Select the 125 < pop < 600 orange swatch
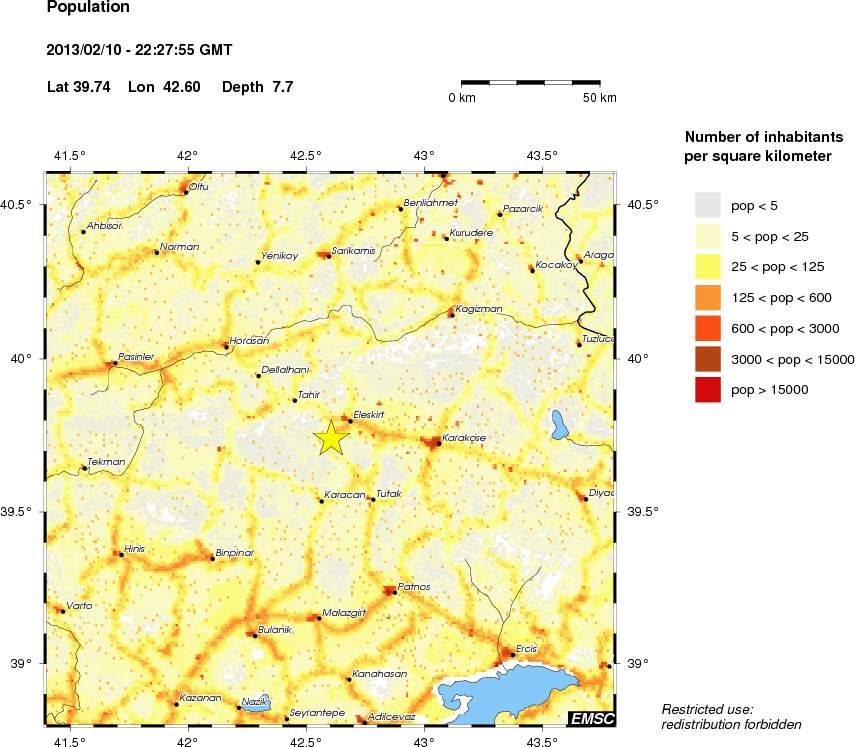The height and width of the screenshot is (747, 855). coord(708,298)
